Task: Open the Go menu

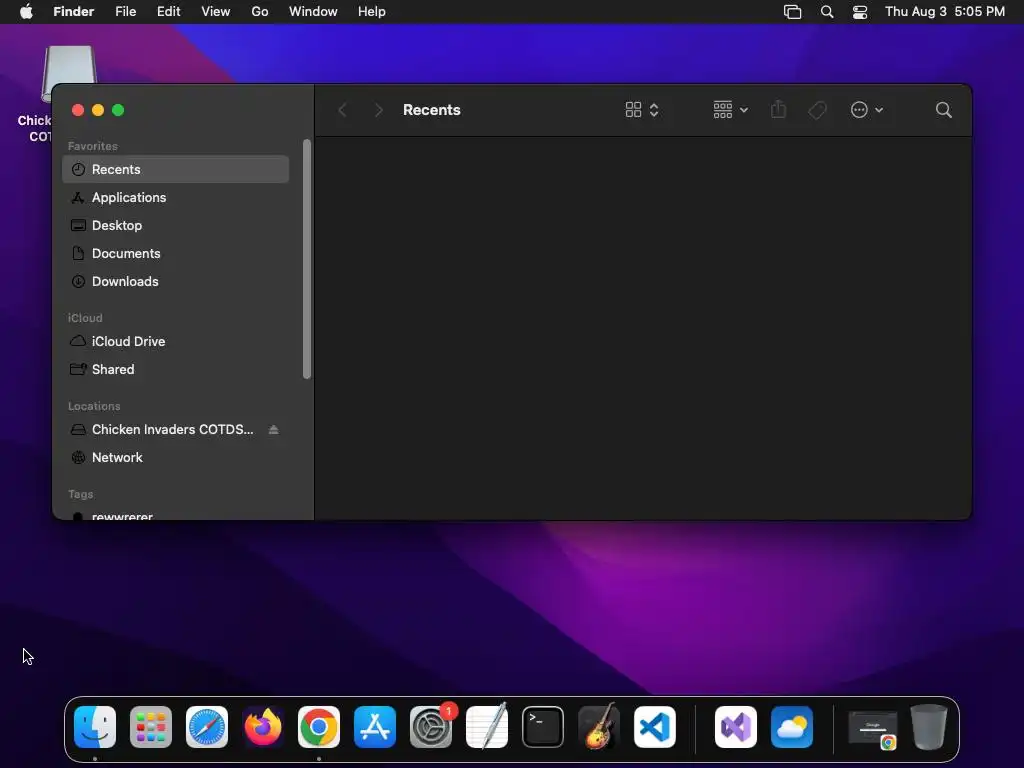Action: (x=260, y=12)
